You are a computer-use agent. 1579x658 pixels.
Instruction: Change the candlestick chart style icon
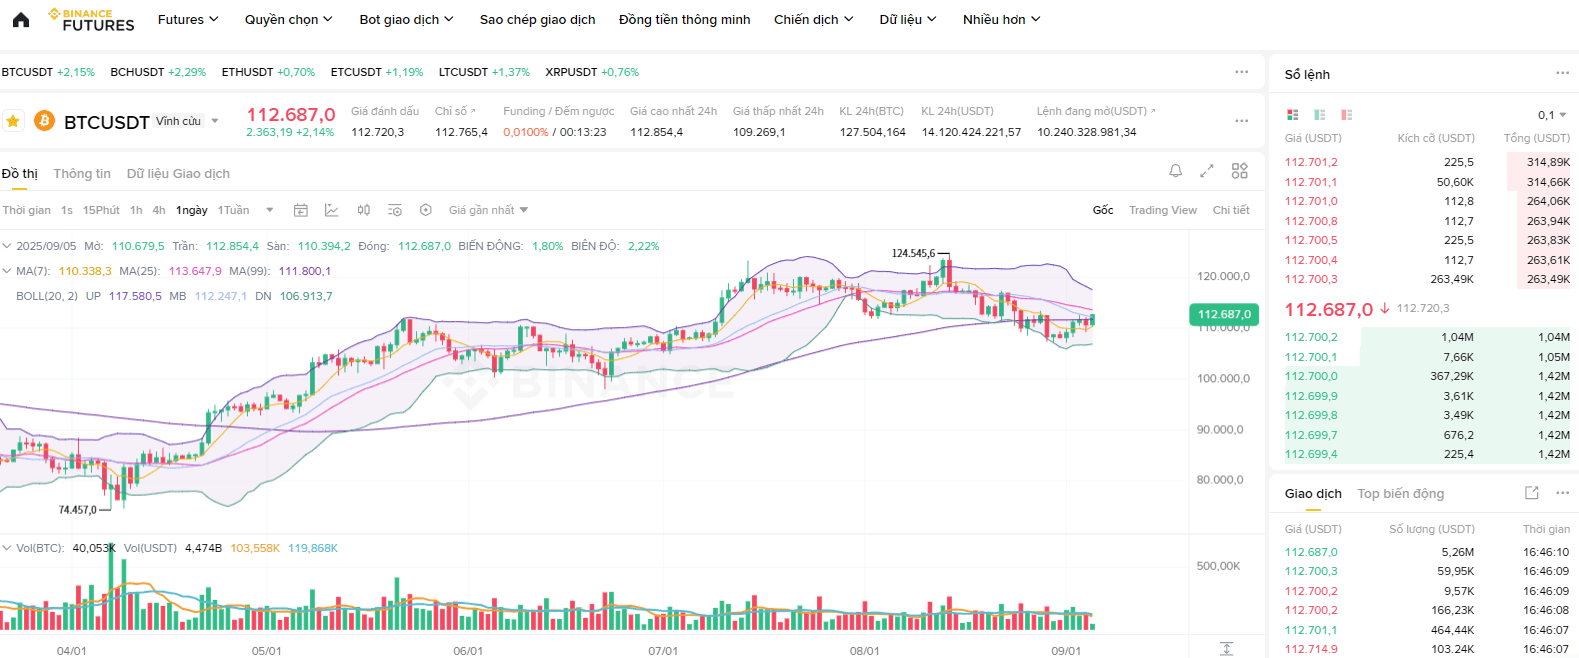tap(364, 210)
